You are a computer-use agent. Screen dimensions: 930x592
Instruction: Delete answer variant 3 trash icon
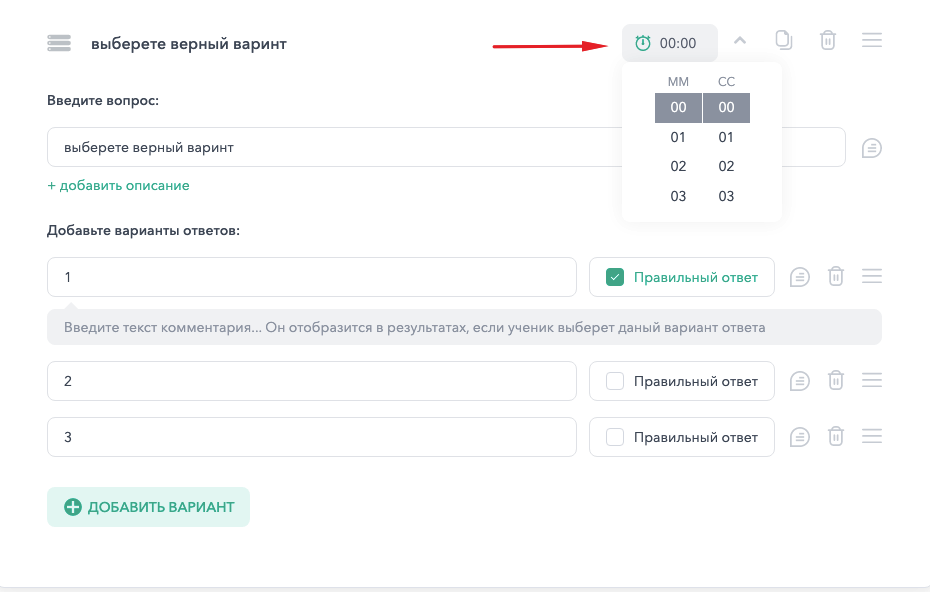click(x=836, y=437)
